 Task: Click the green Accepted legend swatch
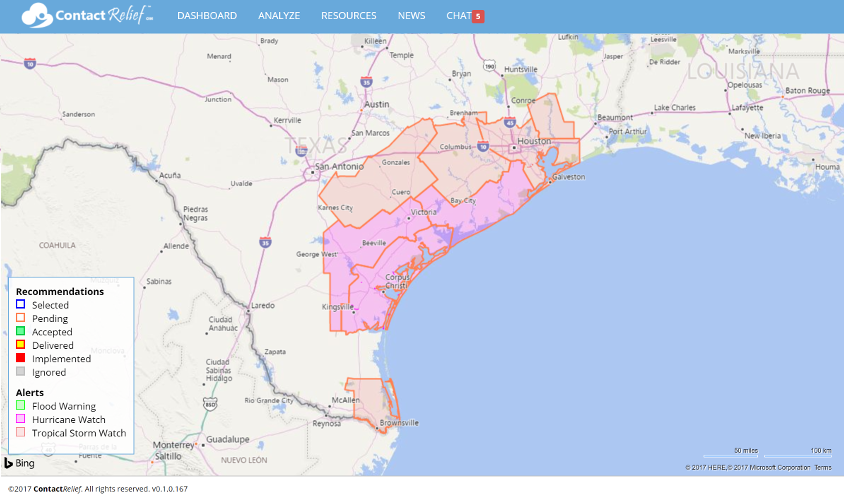click(20, 331)
